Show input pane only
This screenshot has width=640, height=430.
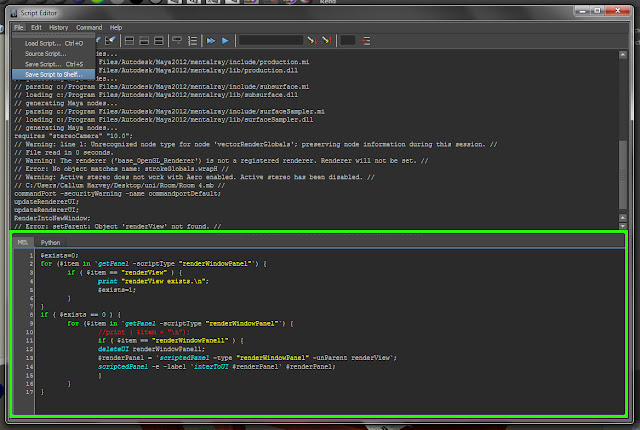click(144, 41)
